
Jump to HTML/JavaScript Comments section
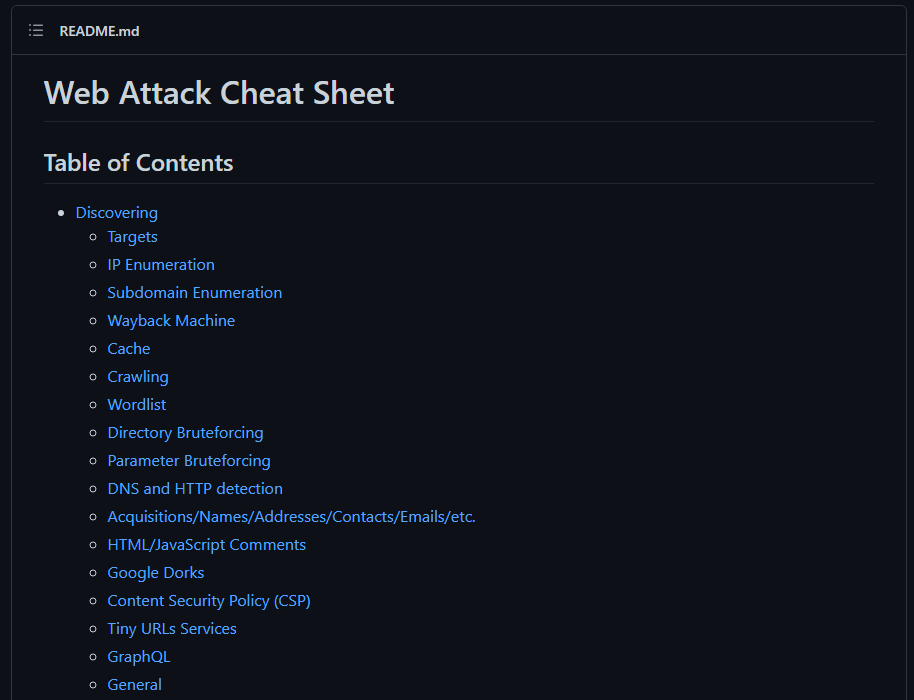[206, 545]
